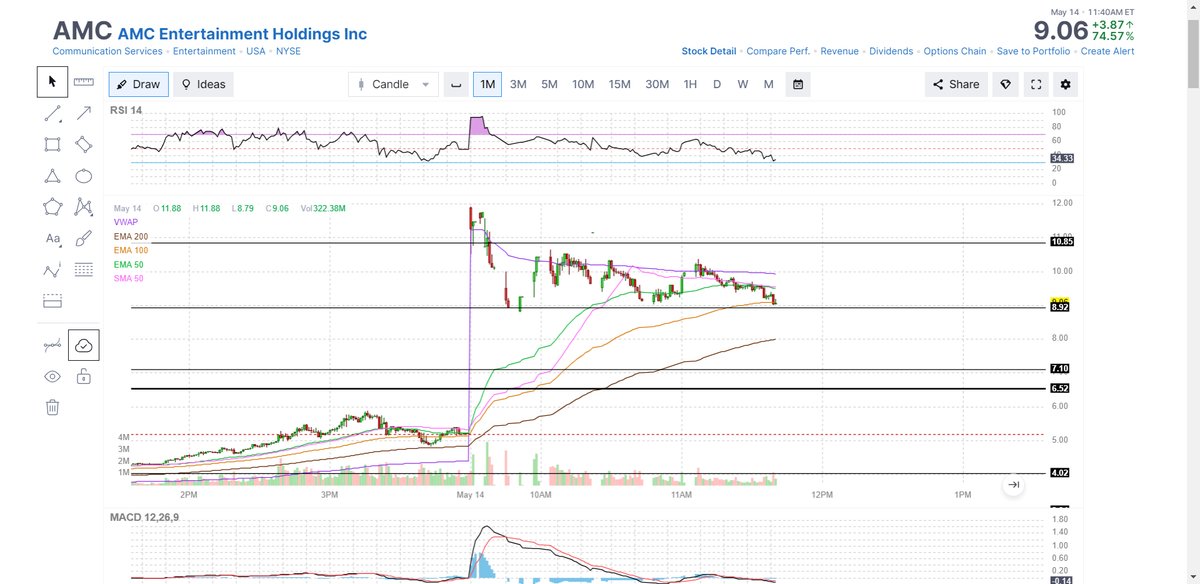1200x584 pixels.
Task: Click the SMA 50 indicator label
Action: 128,278
